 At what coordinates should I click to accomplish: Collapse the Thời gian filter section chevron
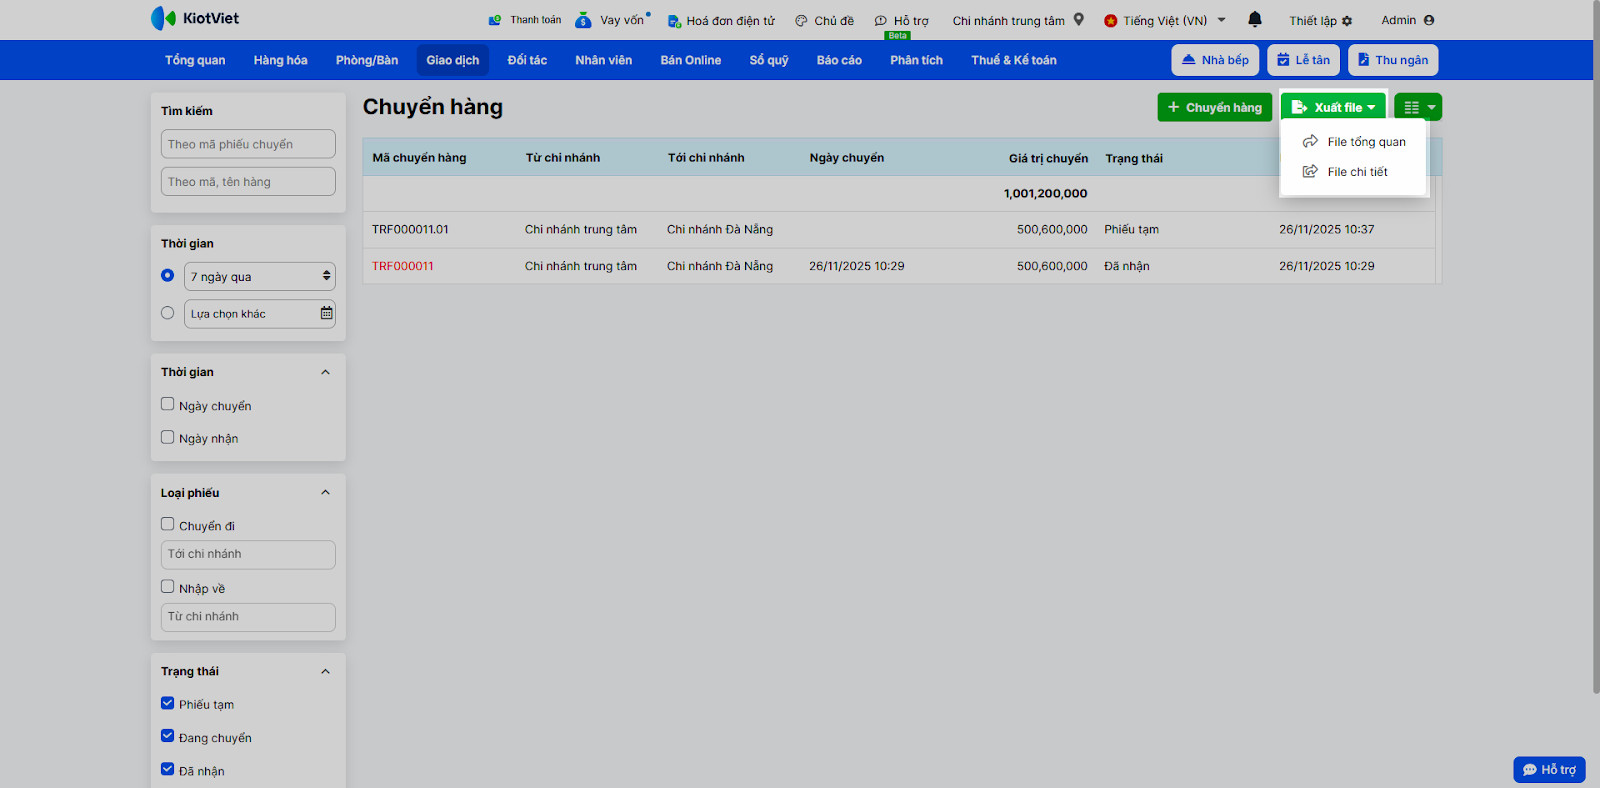[x=325, y=372]
